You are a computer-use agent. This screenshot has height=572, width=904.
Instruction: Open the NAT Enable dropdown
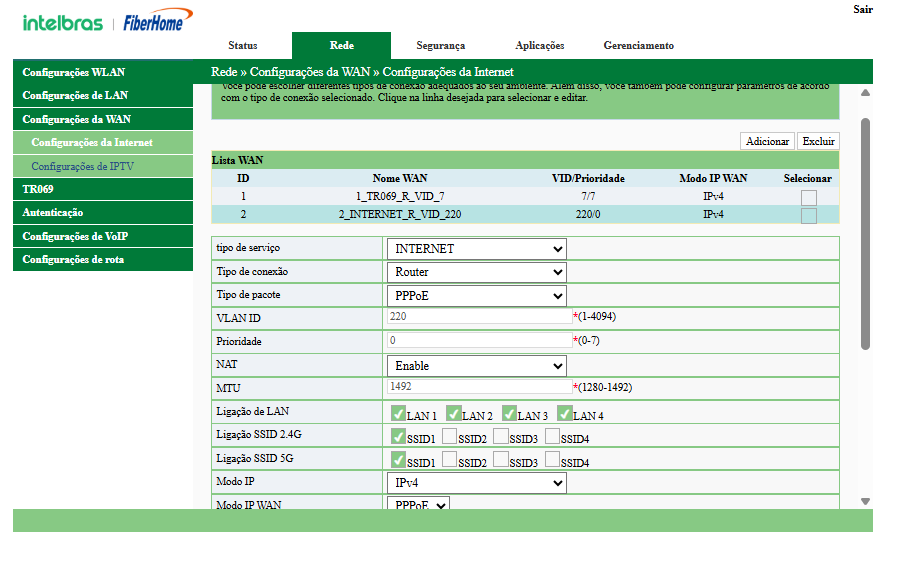pos(476,366)
